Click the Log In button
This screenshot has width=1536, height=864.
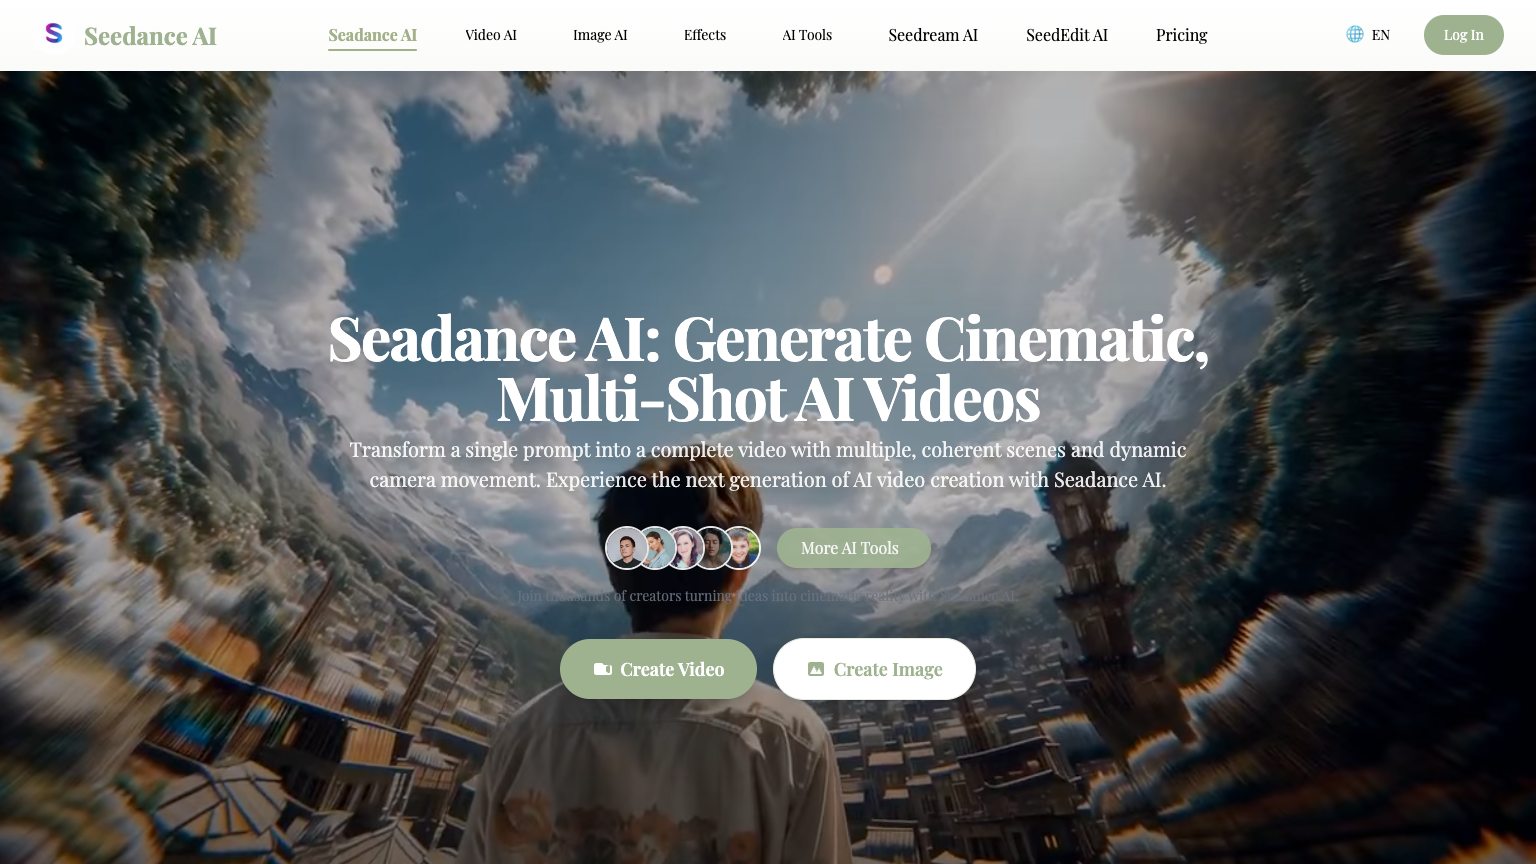pos(1463,35)
